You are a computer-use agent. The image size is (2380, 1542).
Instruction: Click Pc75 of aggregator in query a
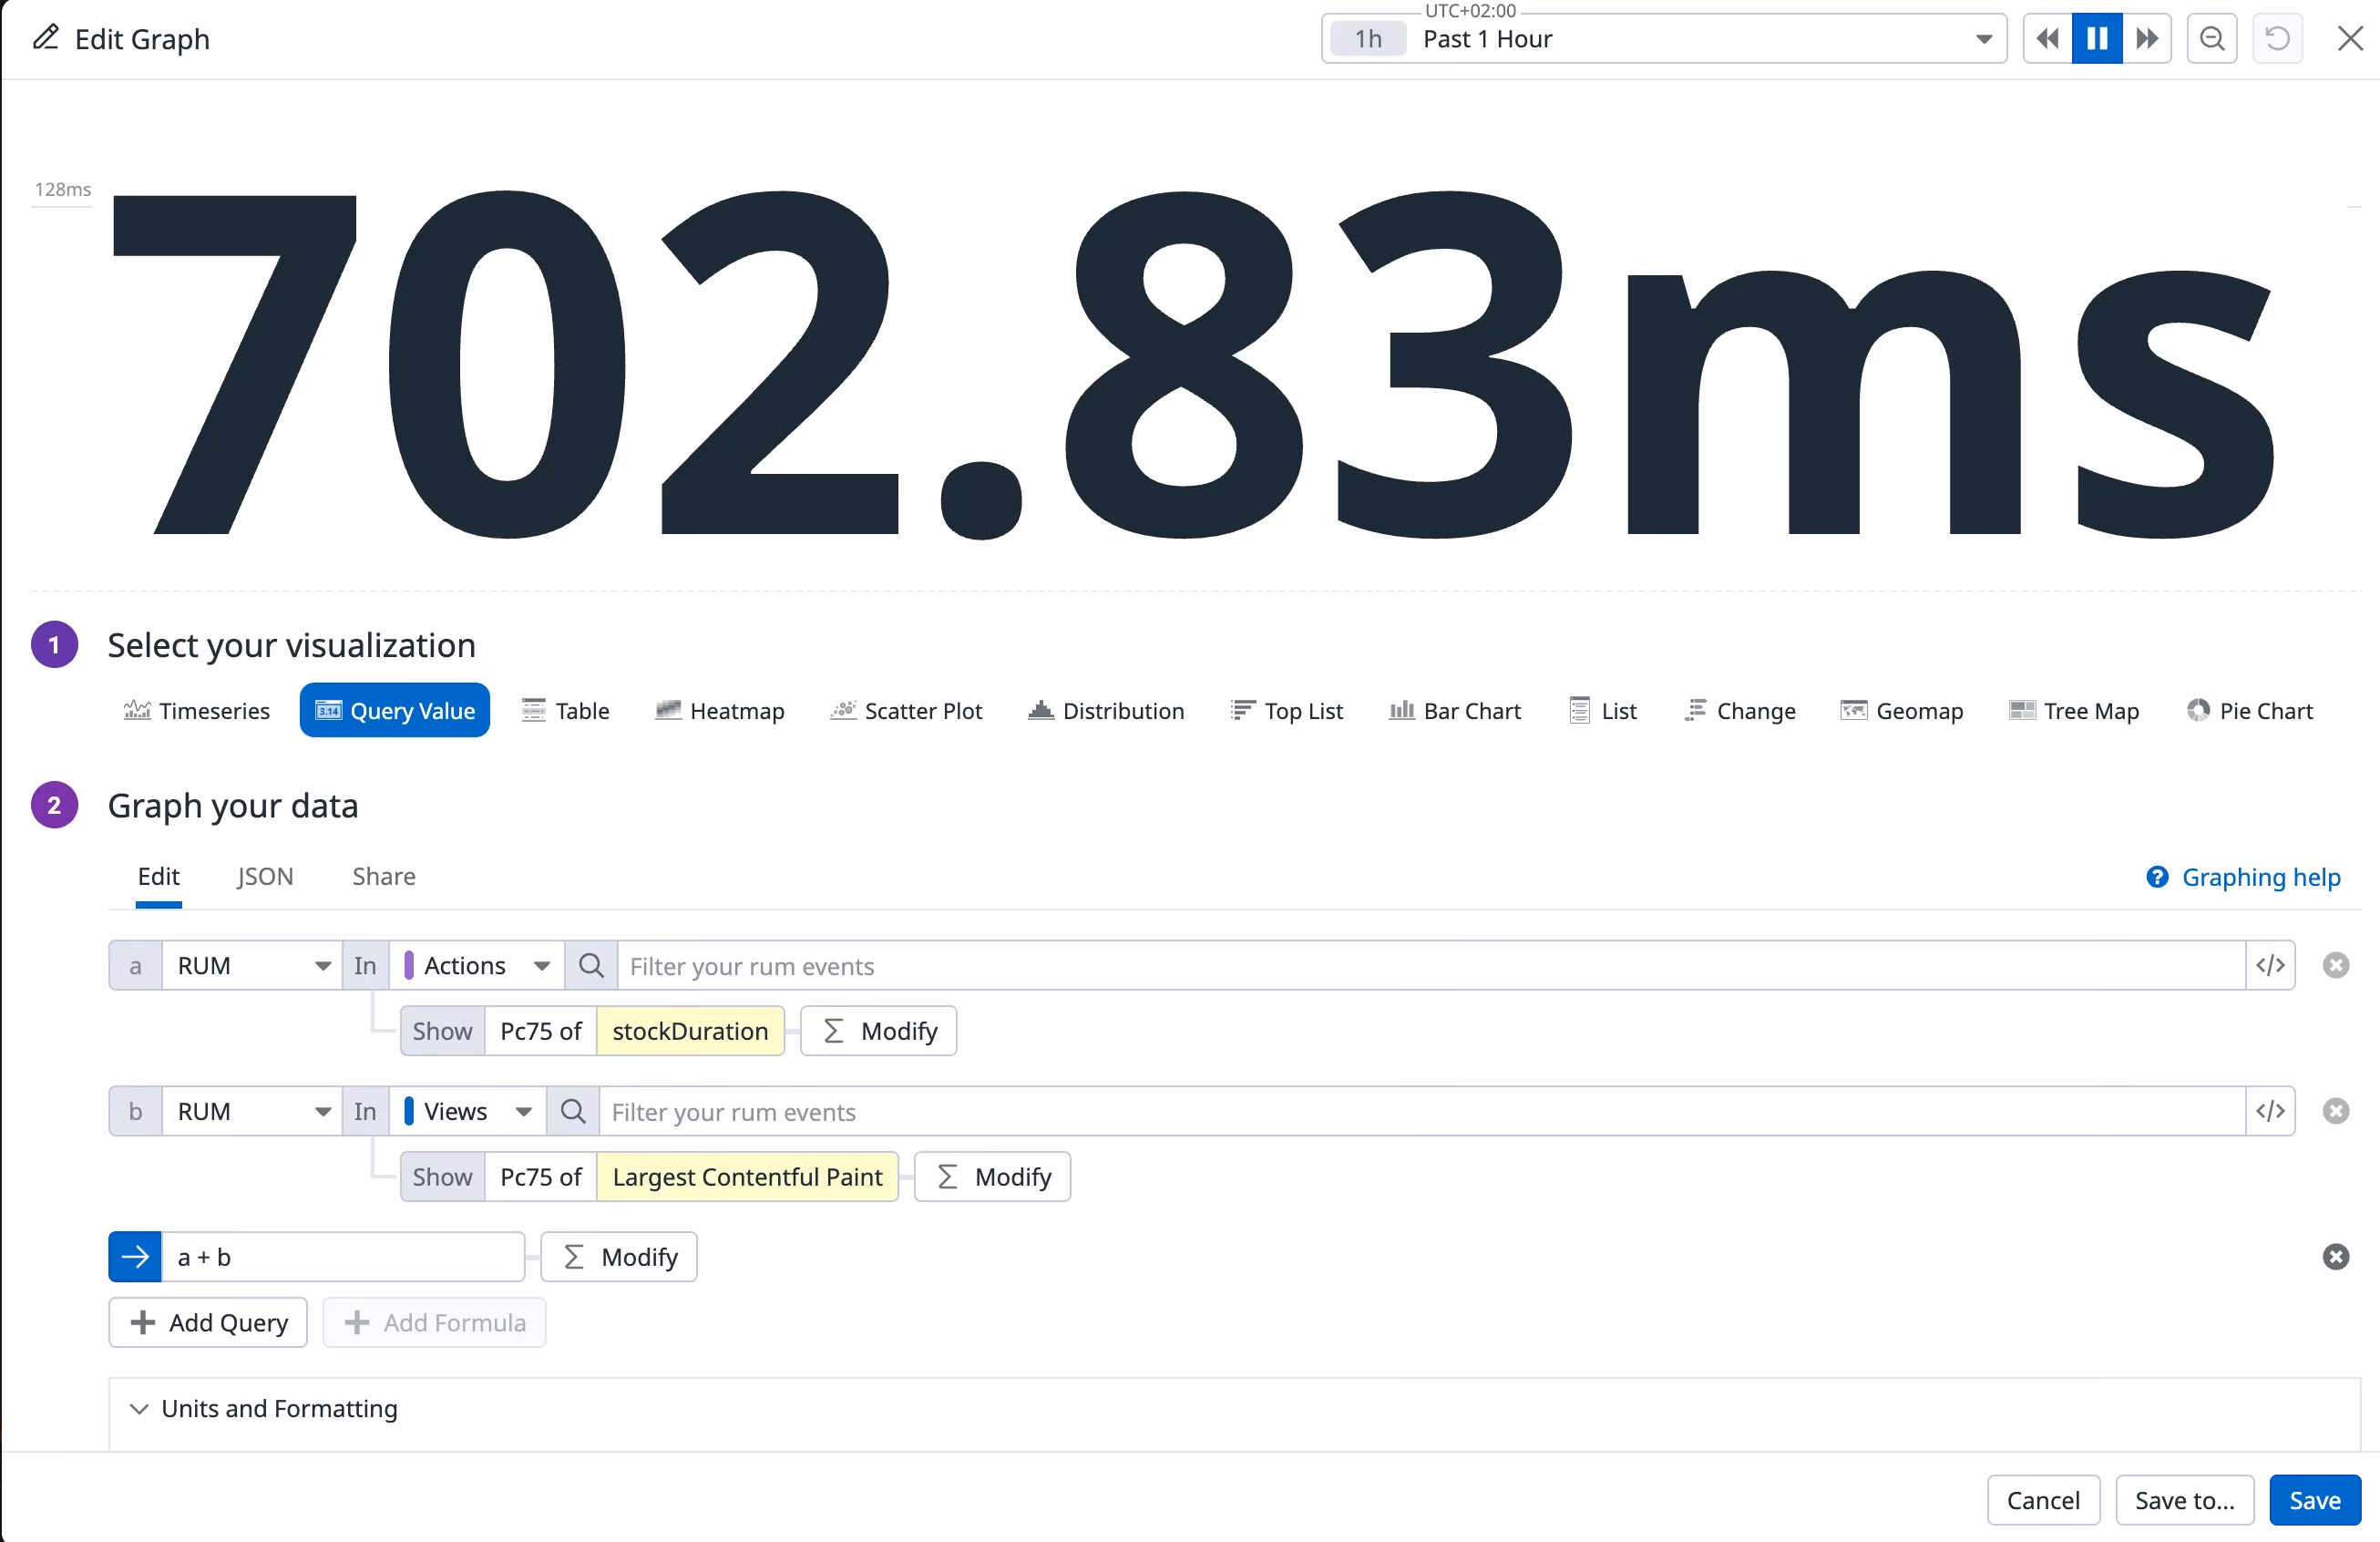point(541,1031)
